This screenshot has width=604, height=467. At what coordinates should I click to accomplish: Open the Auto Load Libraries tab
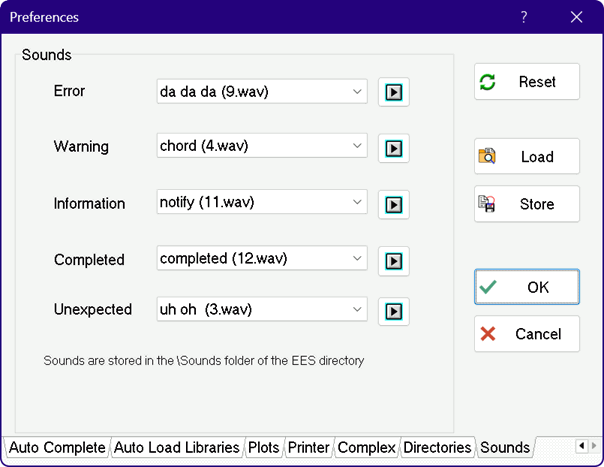(176, 447)
